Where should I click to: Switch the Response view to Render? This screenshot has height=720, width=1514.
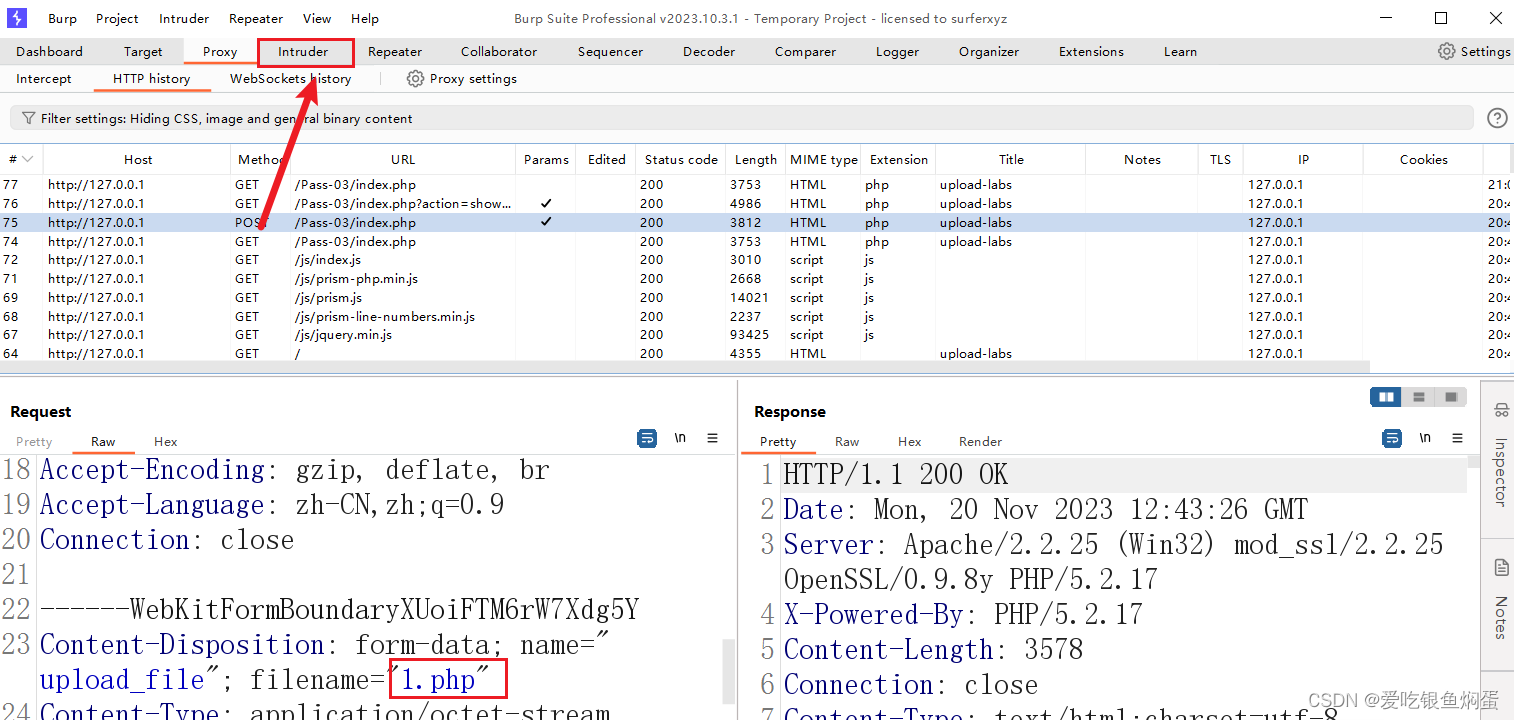[x=980, y=441]
